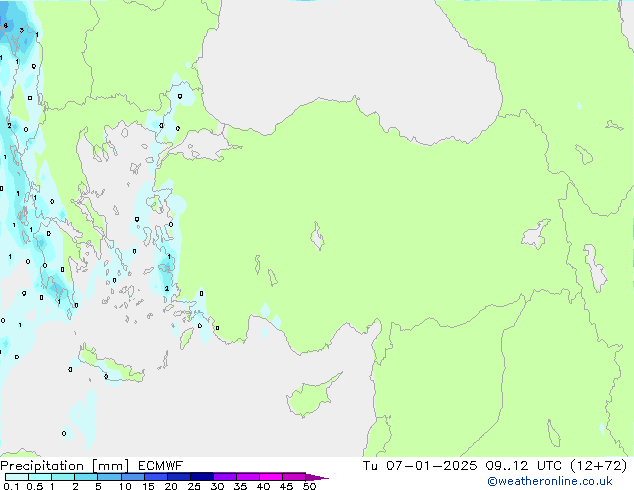Select the 45–50 mm legend swatch
The image size is (634, 490).
coord(294,477)
